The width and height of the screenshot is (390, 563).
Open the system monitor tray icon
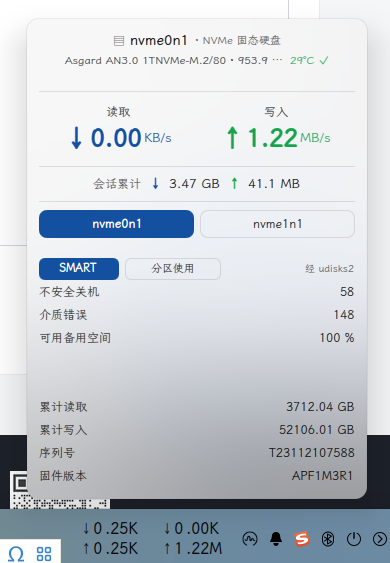coord(250,539)
